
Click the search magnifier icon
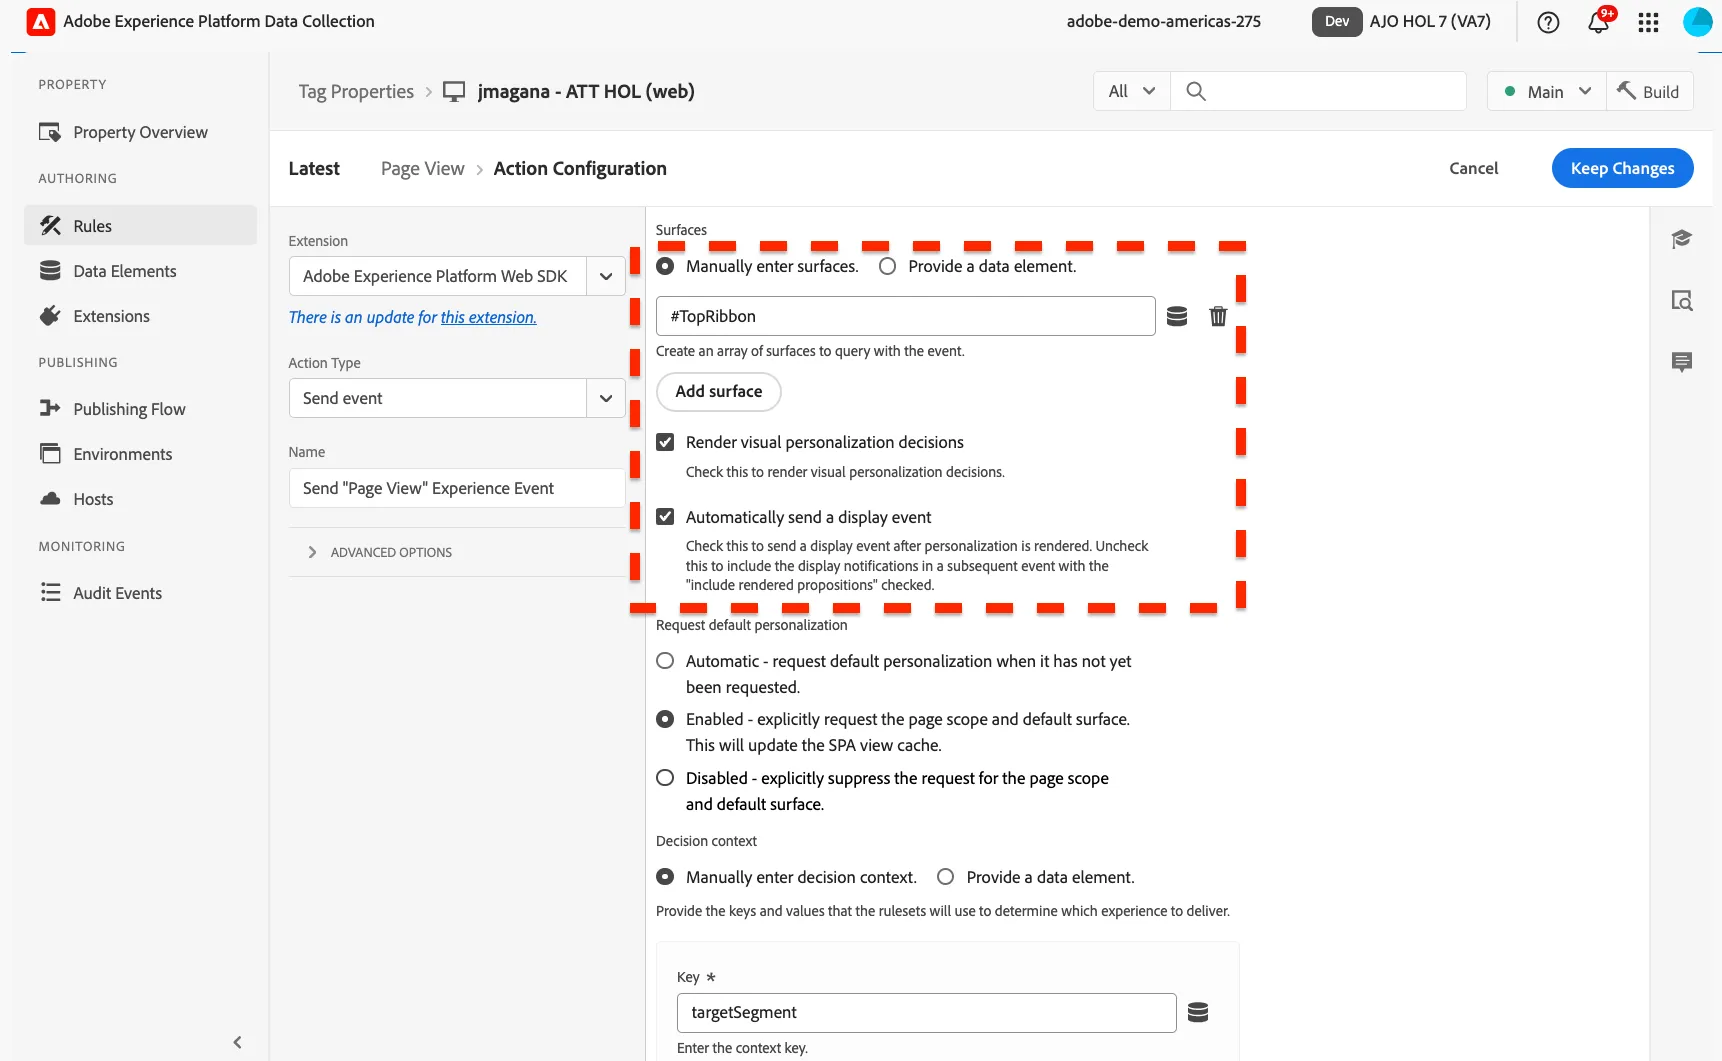point(1196,91)
